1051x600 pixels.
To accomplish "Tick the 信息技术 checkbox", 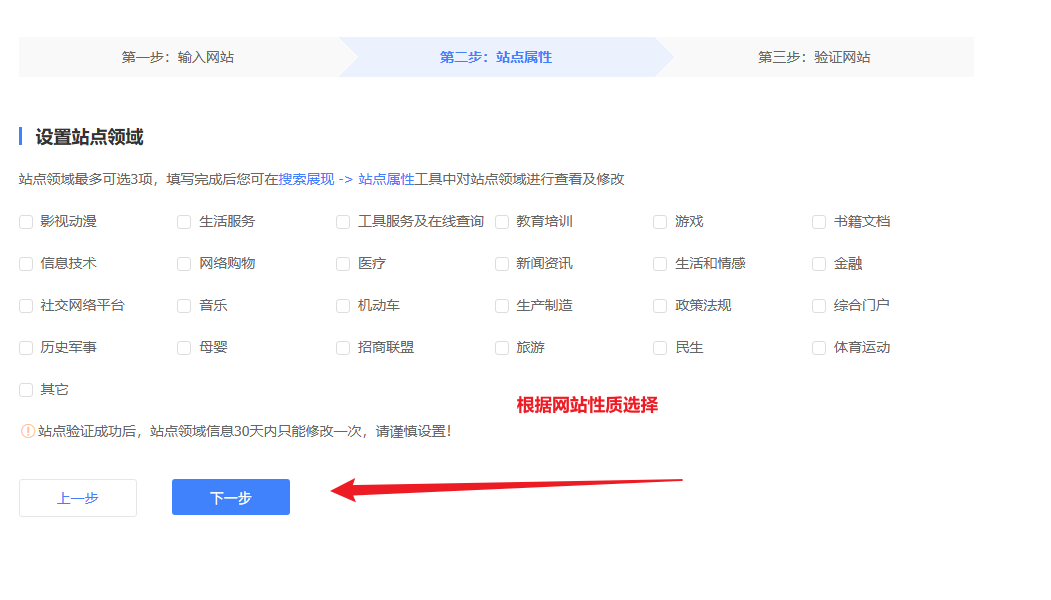I will (26, 264).
